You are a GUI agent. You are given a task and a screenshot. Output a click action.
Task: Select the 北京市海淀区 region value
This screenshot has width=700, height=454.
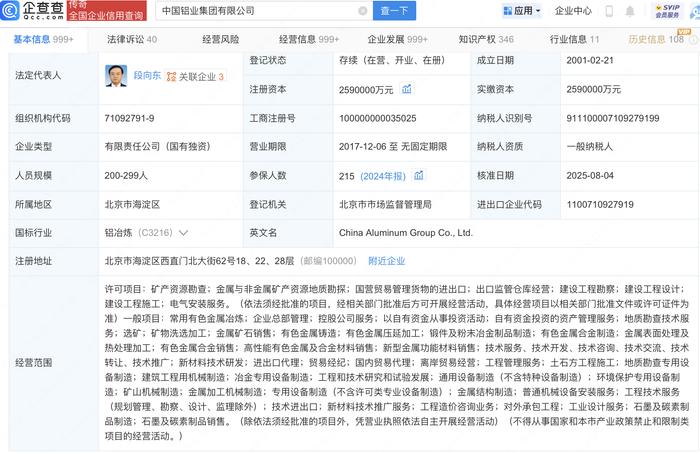(x=132, y=204)
